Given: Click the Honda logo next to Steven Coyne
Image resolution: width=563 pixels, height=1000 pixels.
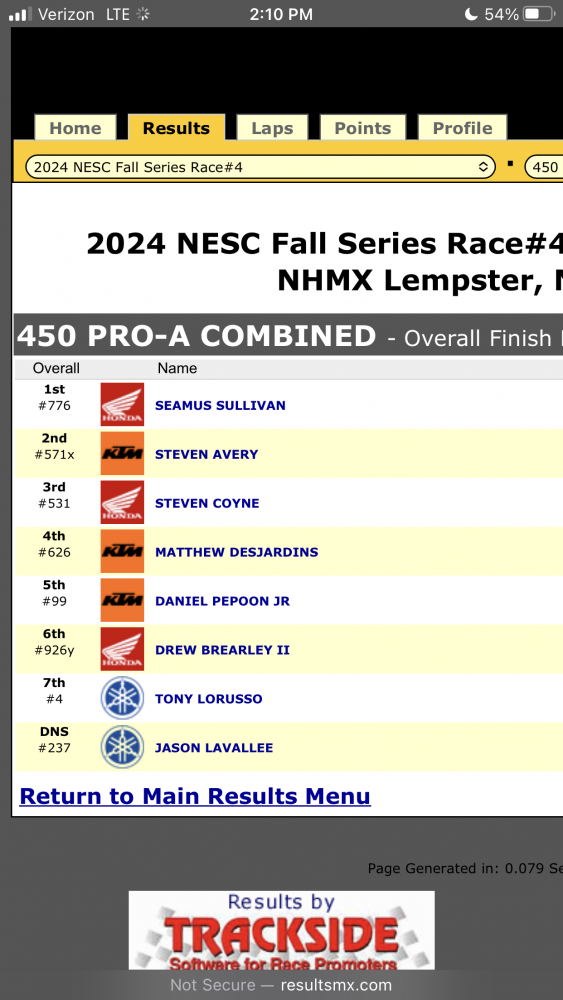Looking at the screenshot, I should pos(122,502).
